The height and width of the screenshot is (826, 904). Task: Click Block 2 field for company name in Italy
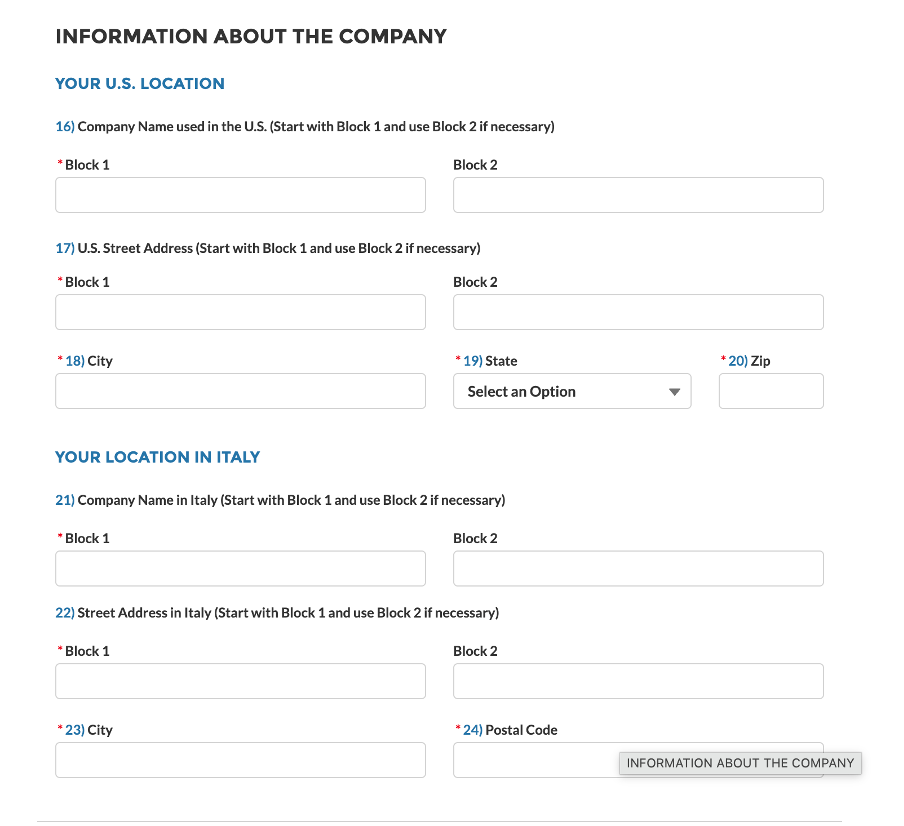pyautogui.click(x=638, y=568)
